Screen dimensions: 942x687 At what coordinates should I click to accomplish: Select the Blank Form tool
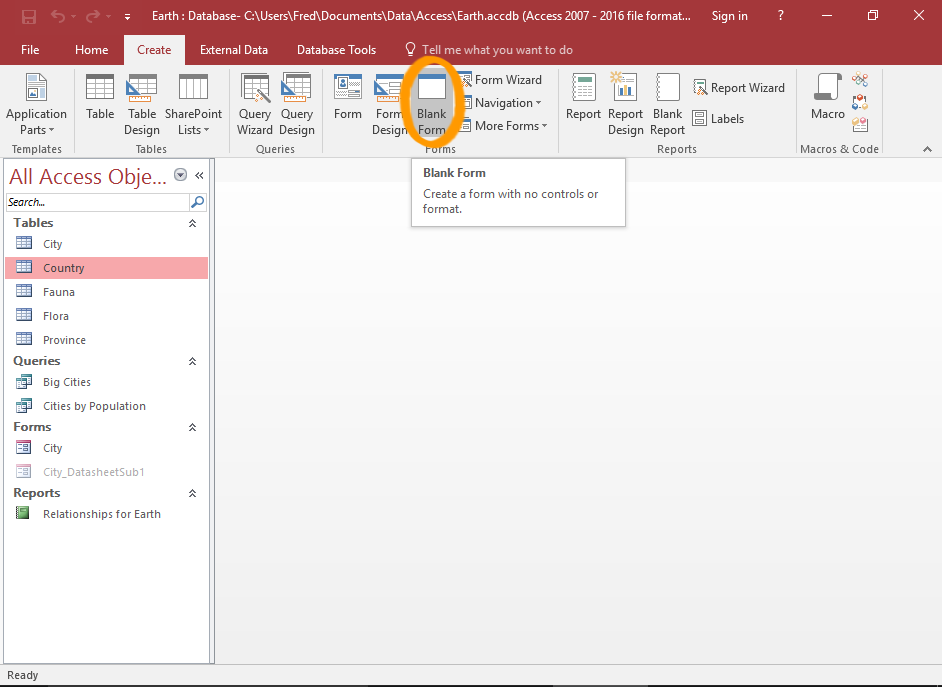click(x=431, y=104)
